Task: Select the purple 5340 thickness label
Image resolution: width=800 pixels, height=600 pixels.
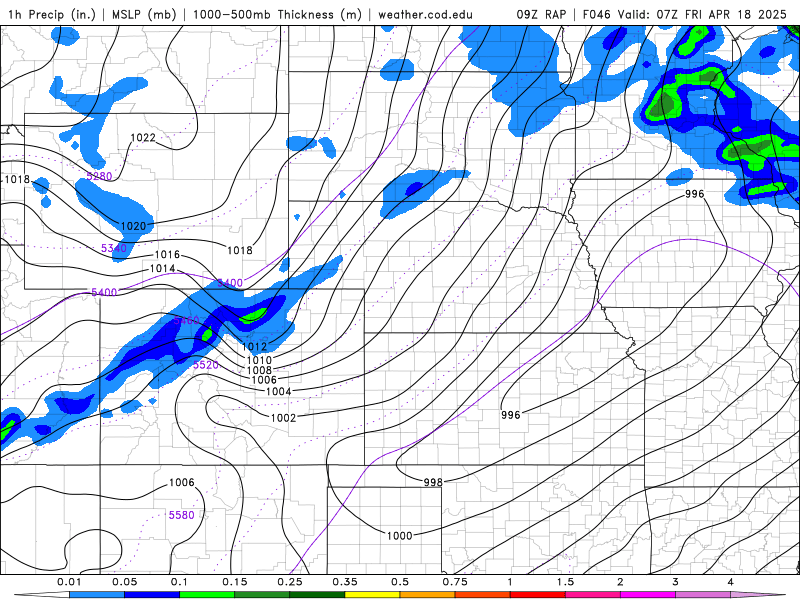Action: coord(114,248)
